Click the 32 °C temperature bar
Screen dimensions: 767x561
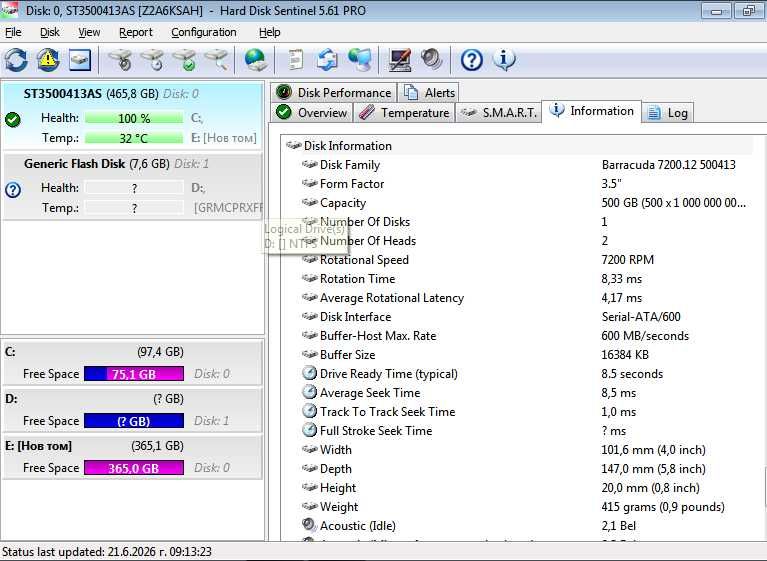134,138
